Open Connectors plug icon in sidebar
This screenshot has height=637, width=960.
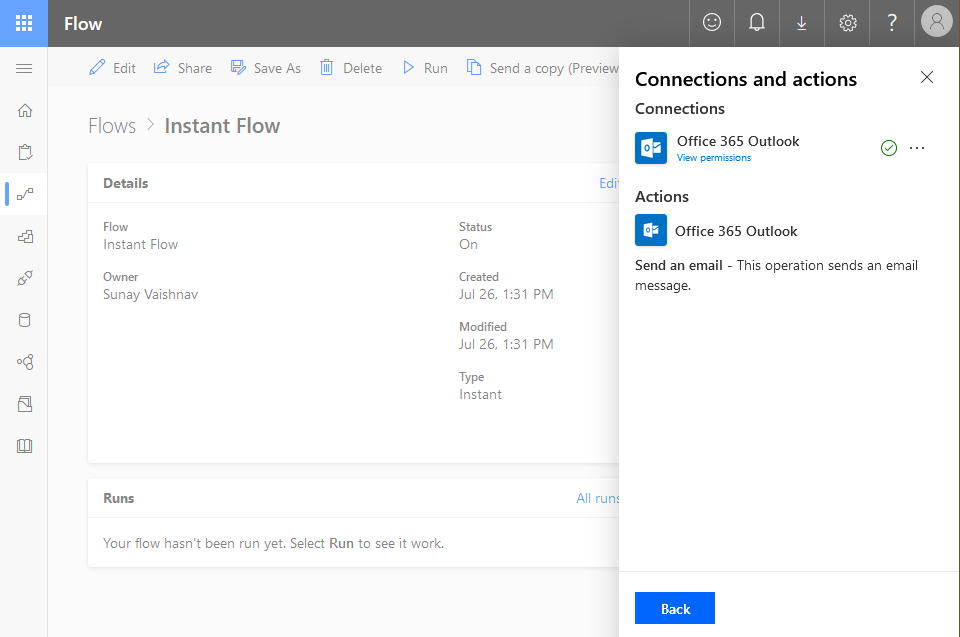tap(24, 279)
